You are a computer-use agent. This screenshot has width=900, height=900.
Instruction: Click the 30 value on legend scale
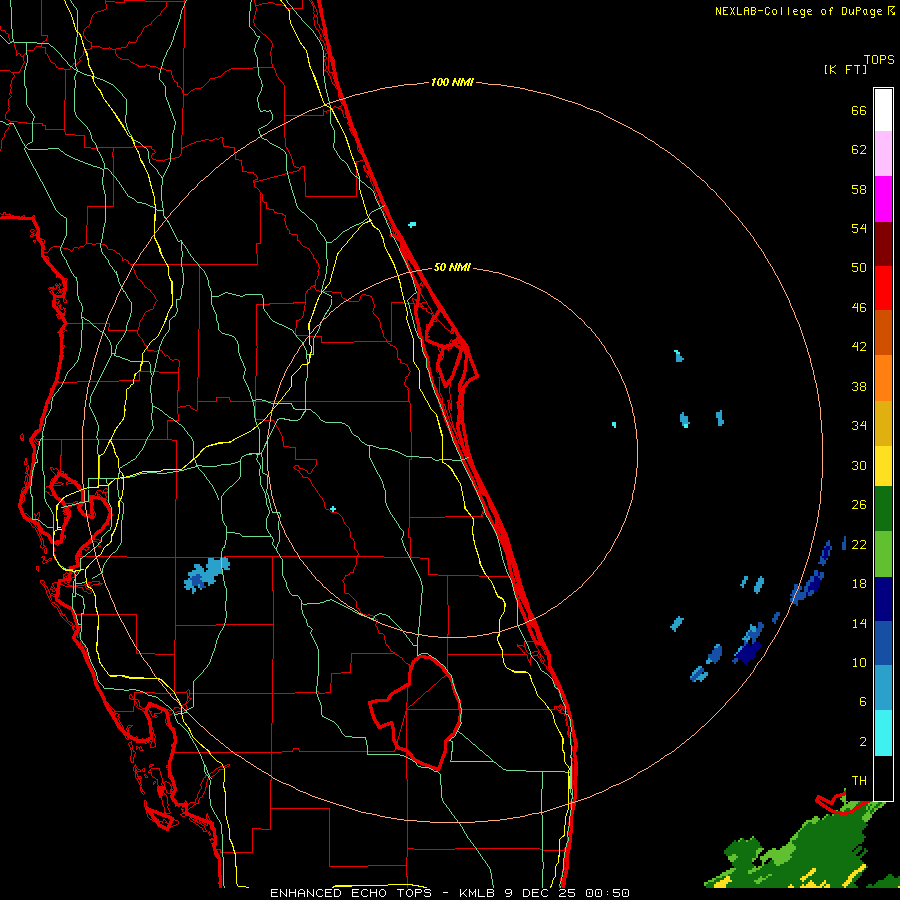point(859,465)
